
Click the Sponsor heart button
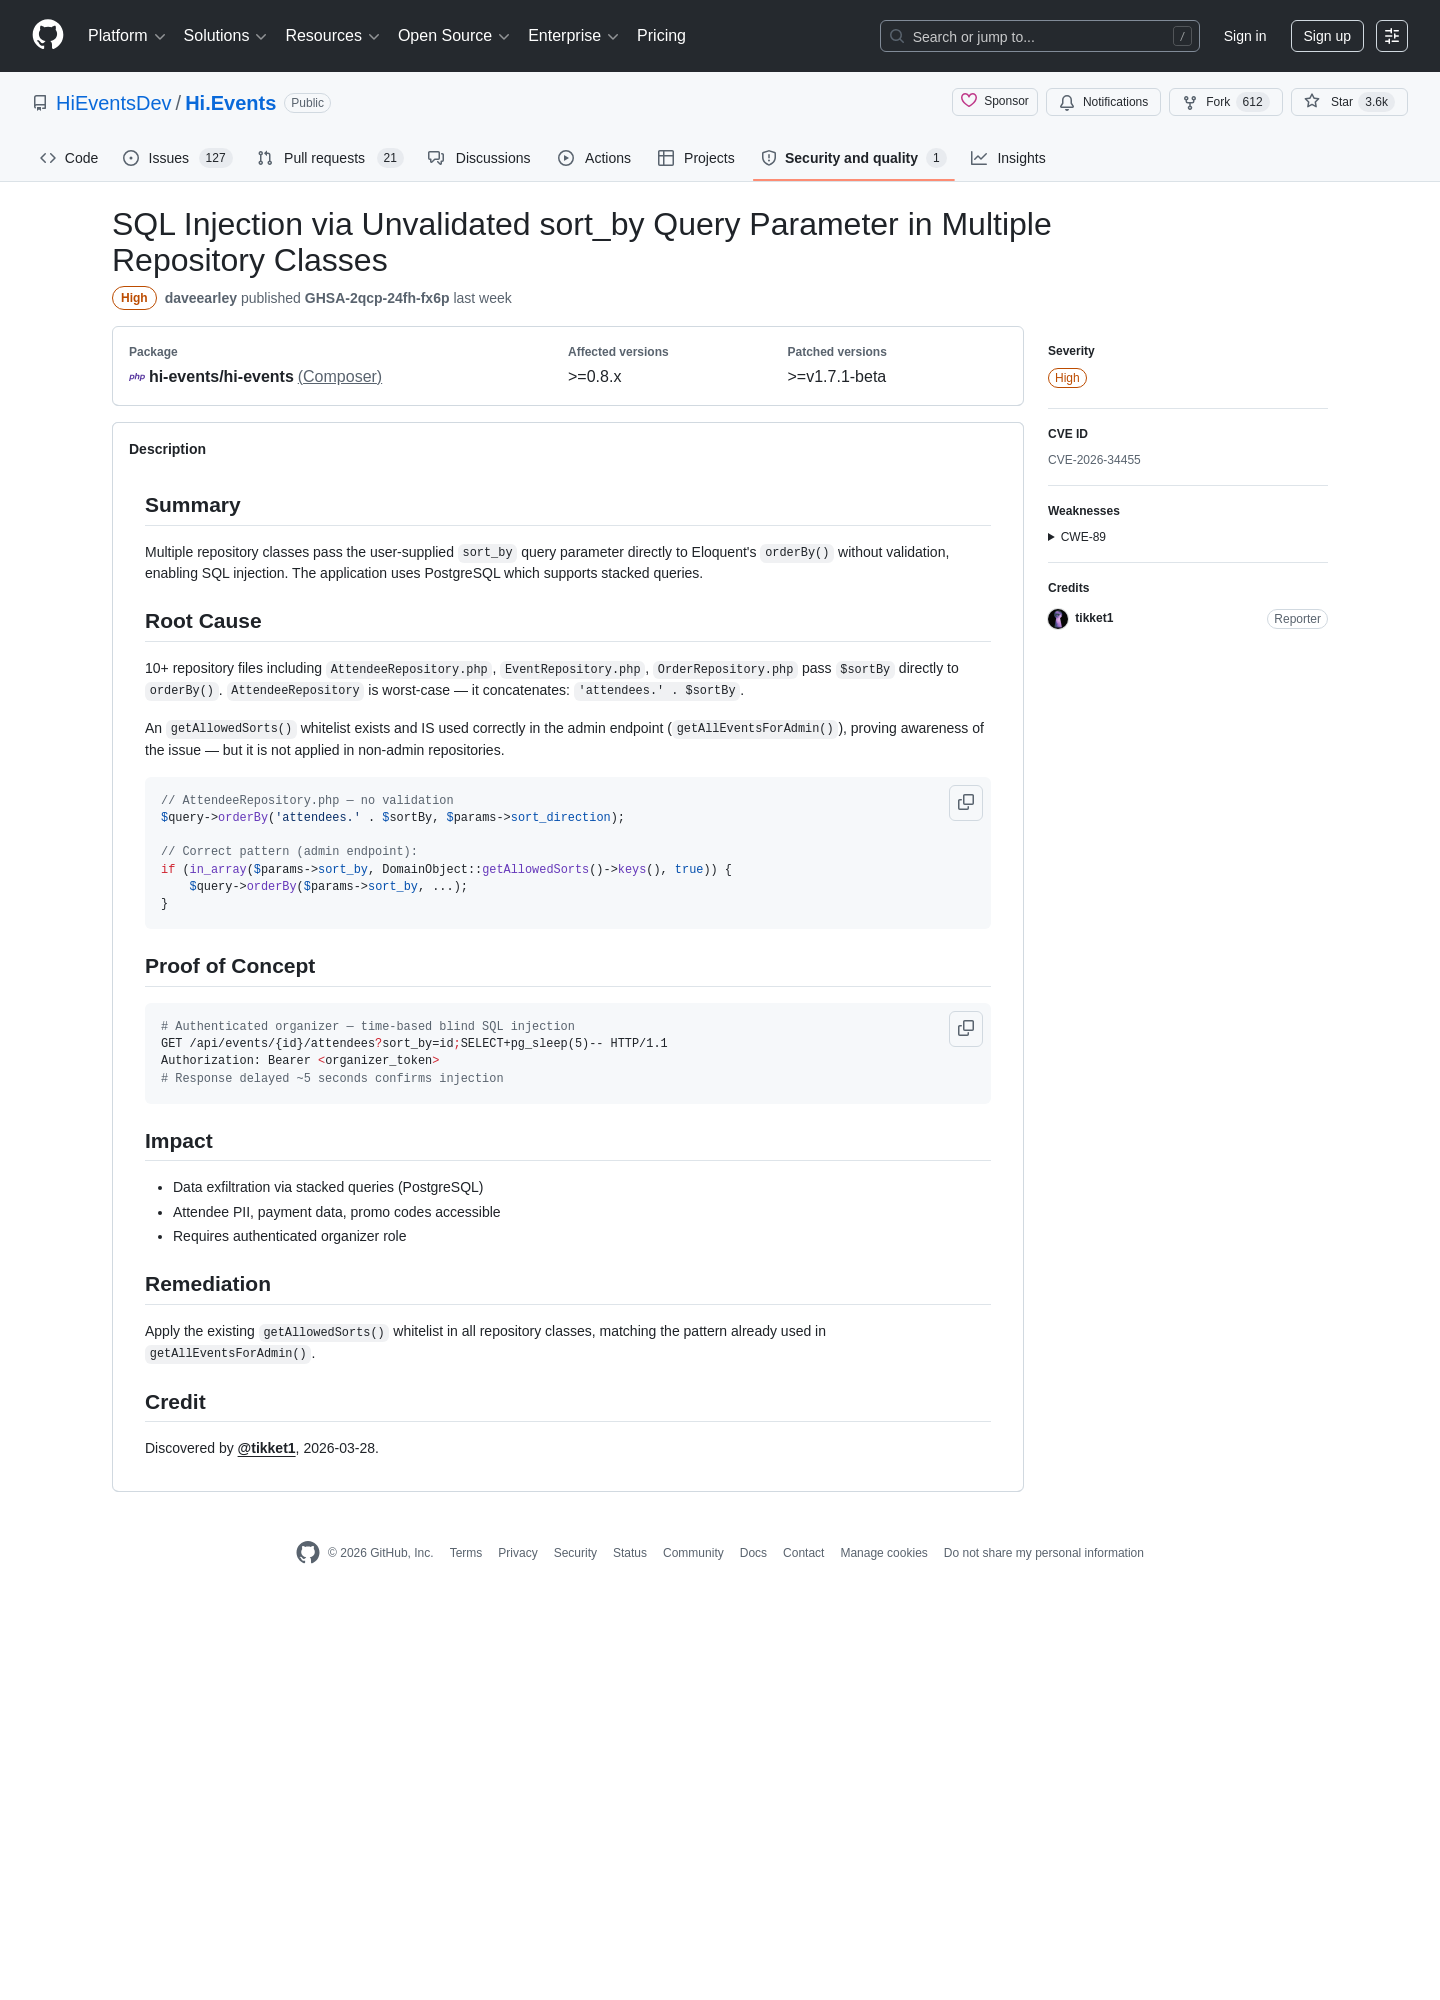pos(995,102)
